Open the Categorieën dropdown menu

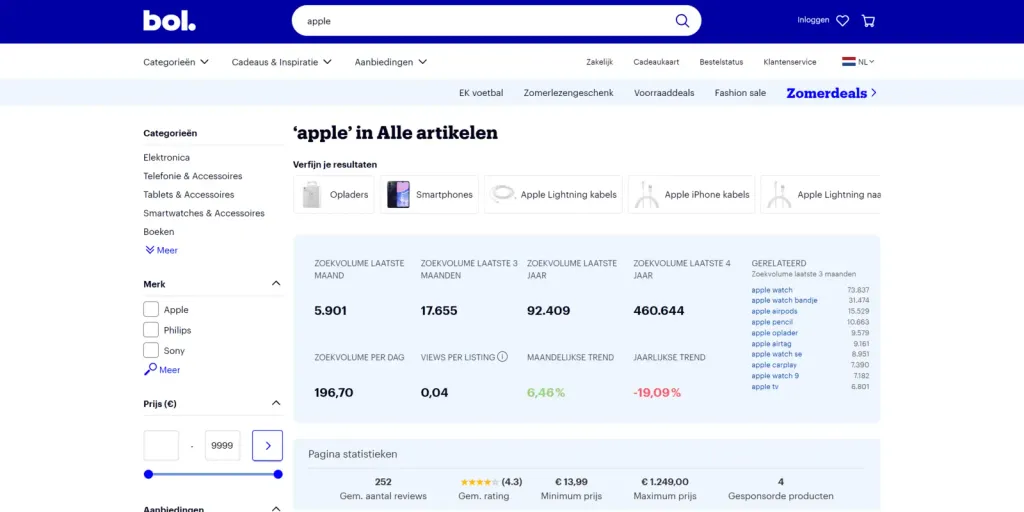click(x=176, y=62)
